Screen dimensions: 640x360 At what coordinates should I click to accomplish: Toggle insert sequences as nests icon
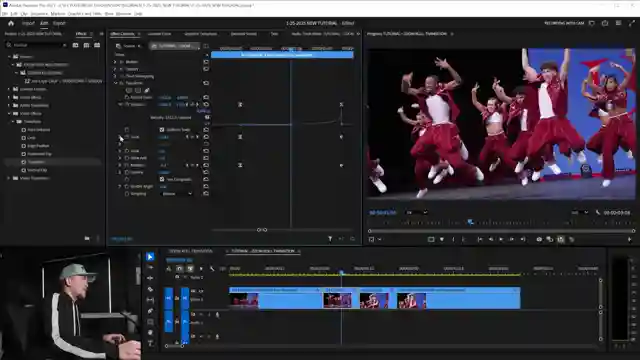click(x=169, y=269)
